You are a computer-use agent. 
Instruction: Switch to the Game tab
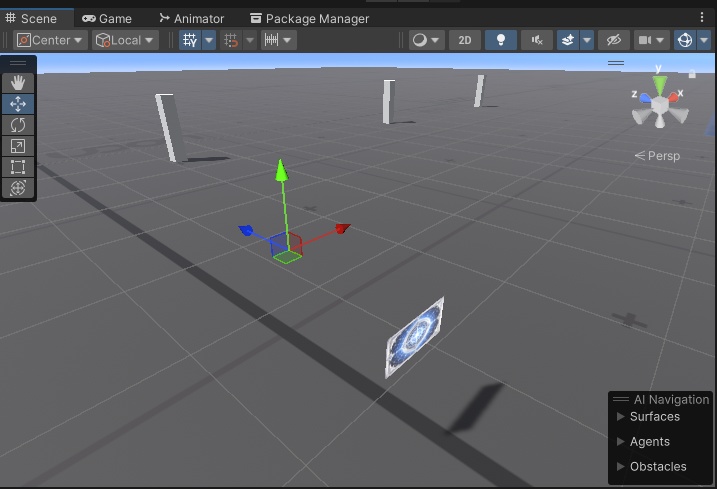[107, 18]
